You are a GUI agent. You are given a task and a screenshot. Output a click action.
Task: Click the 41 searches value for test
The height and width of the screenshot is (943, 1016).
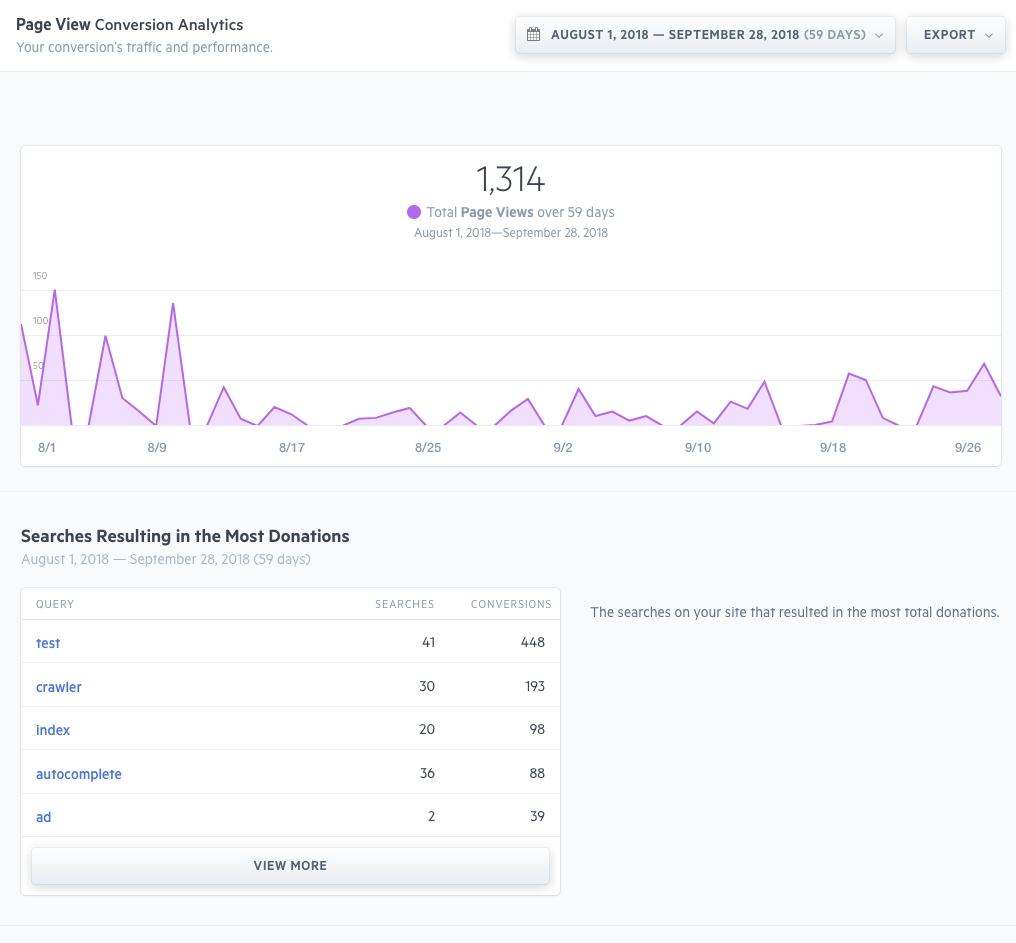(x=428, y=642)
